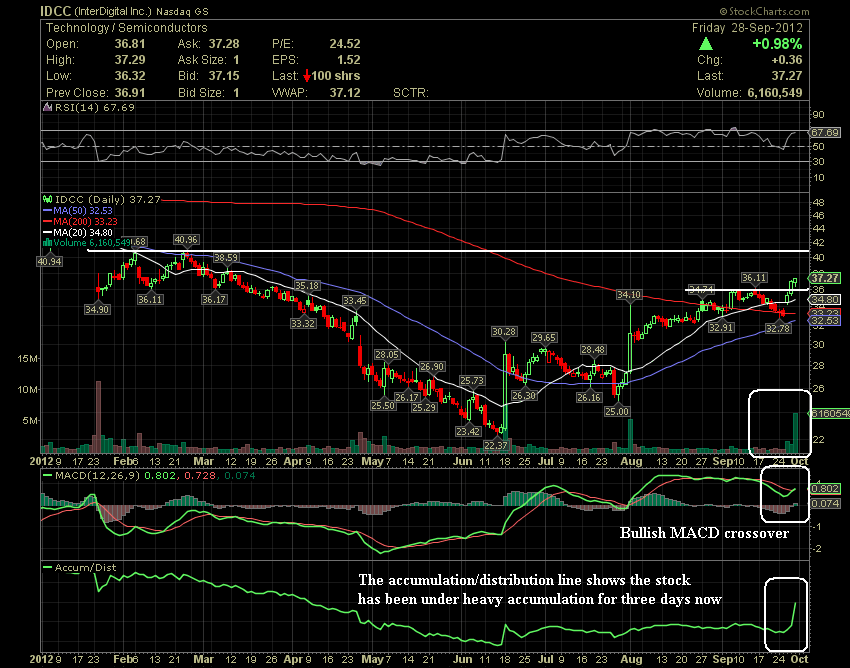Click the Bid value 37.15

point(224,76)
